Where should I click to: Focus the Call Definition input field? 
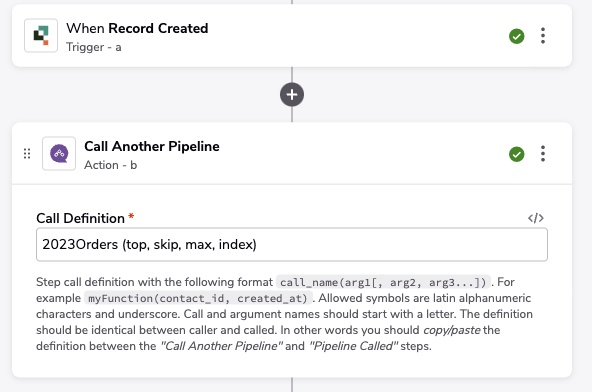(292, 244)
